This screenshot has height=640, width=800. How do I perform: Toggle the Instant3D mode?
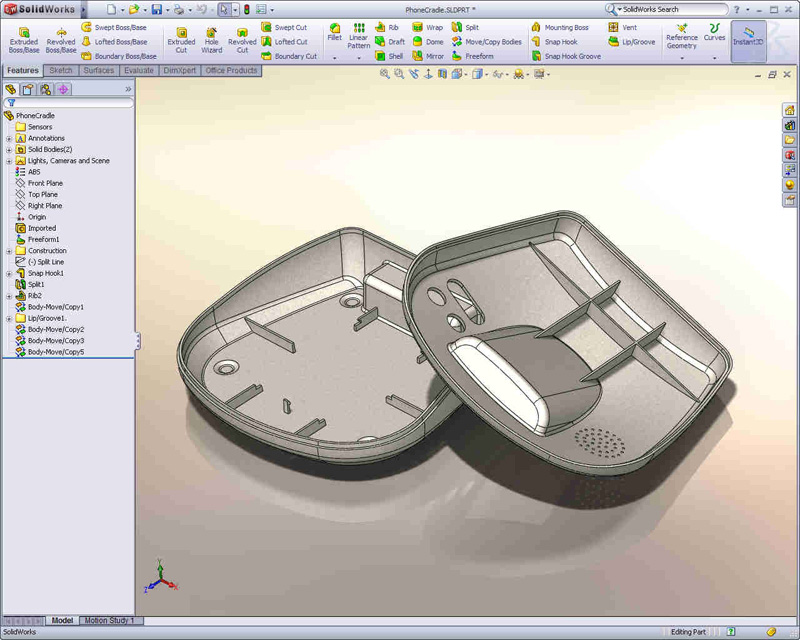pos(748,37)
